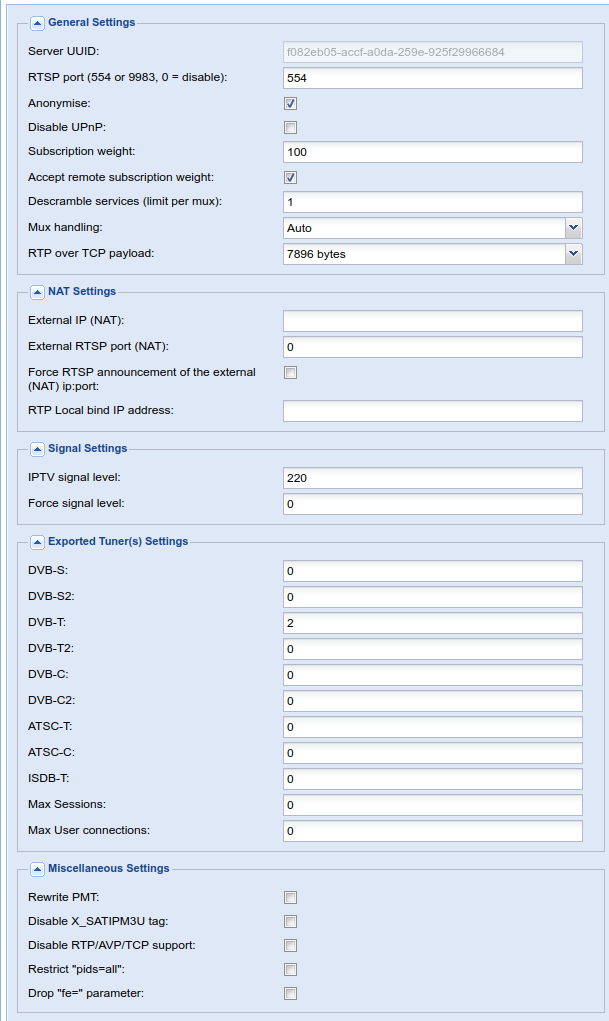This screenshot has height=1021, width=609.
Task: Check the Drop "fe=" parameter box
Action: coord(291,993)
